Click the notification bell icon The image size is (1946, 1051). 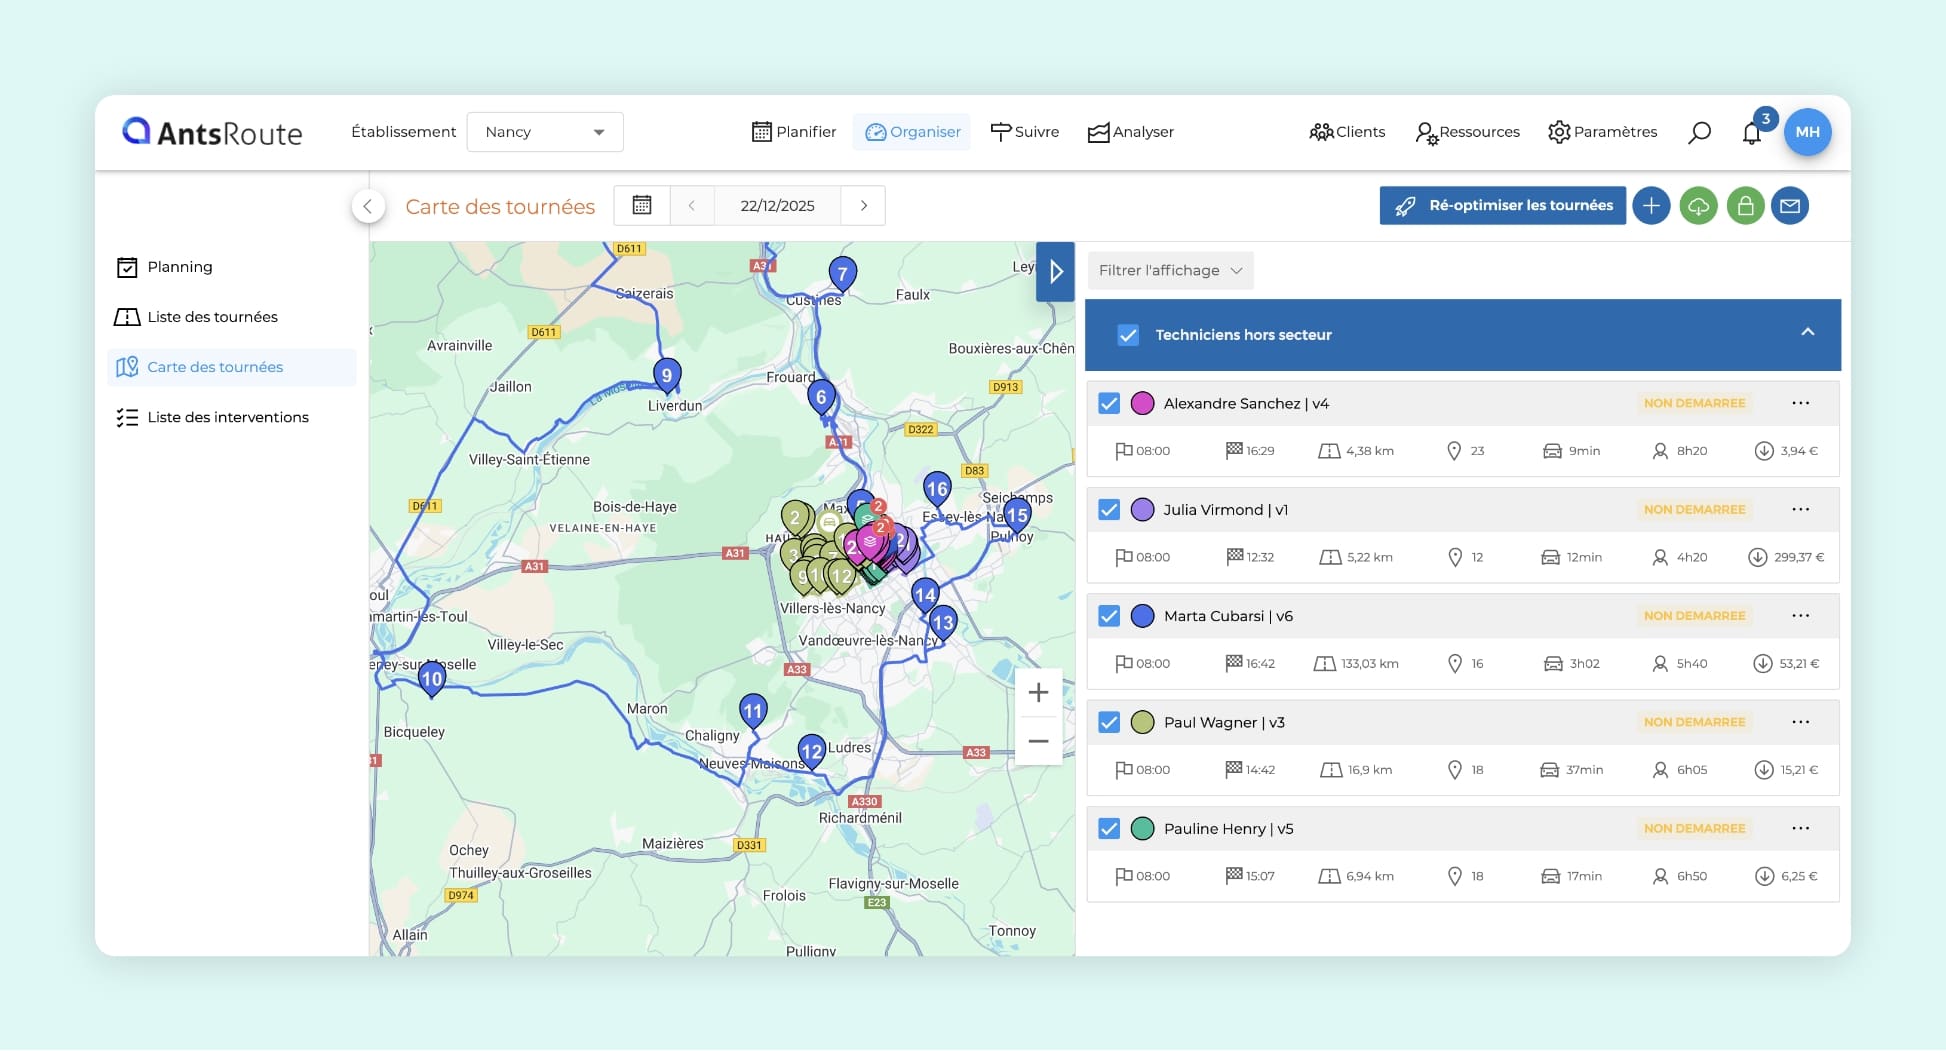click(1751, 133)
